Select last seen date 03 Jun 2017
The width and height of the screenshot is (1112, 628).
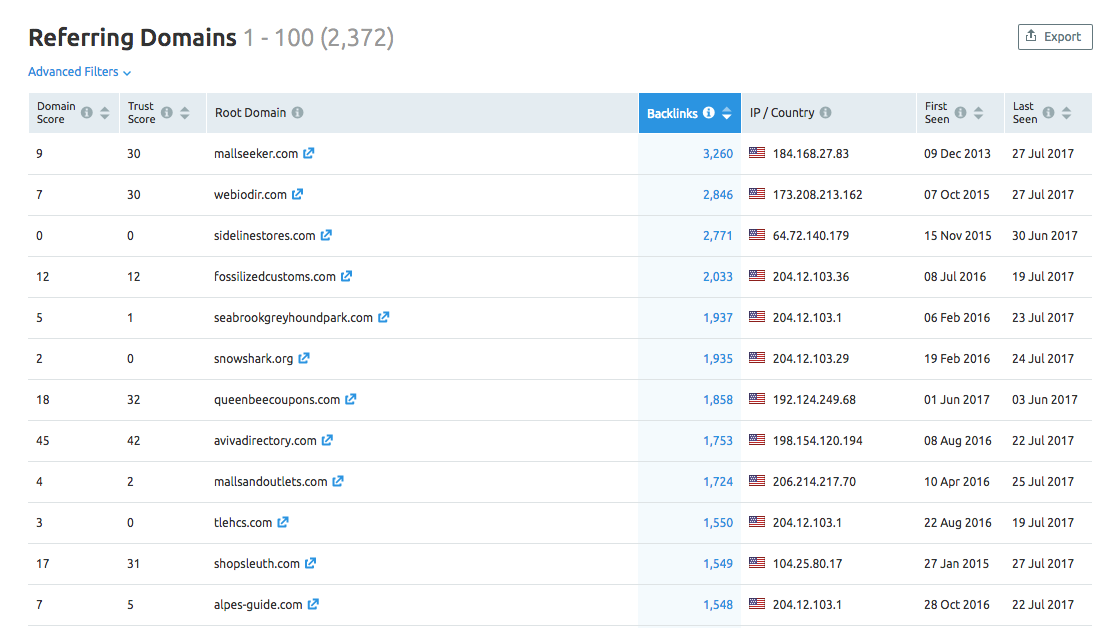1045,400
